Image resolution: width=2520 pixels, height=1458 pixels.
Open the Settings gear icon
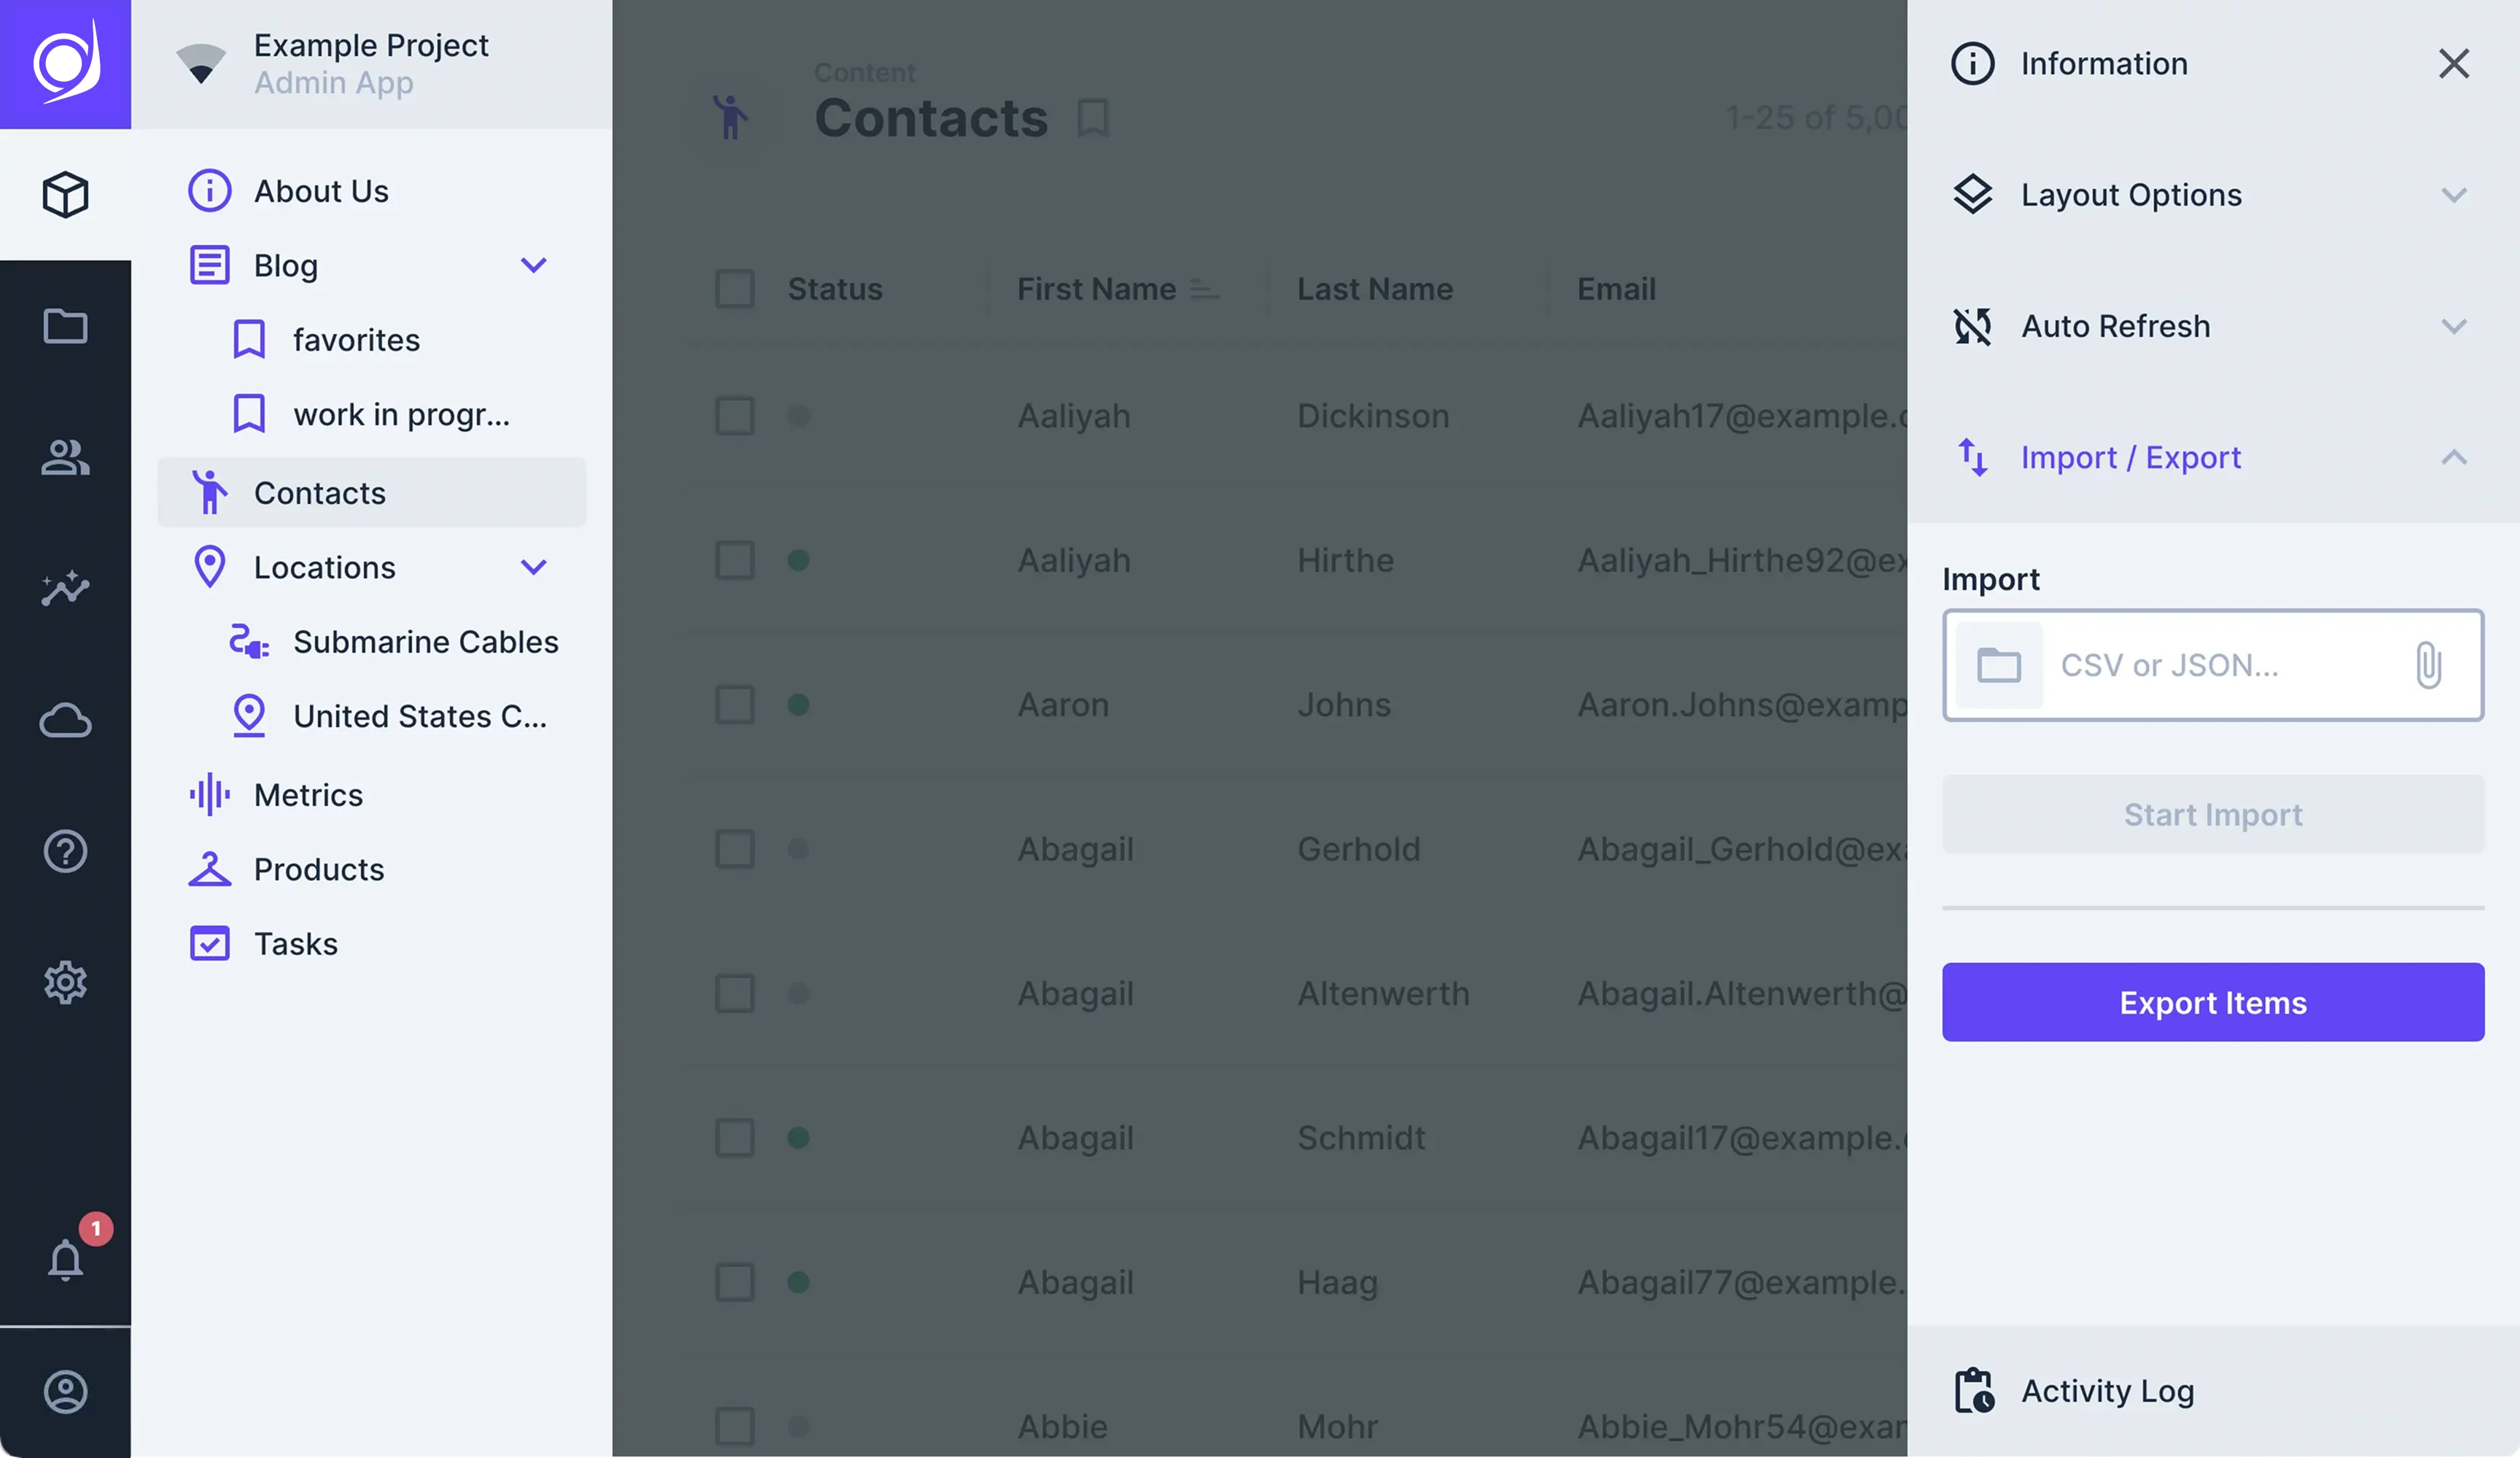coord(65,982)
